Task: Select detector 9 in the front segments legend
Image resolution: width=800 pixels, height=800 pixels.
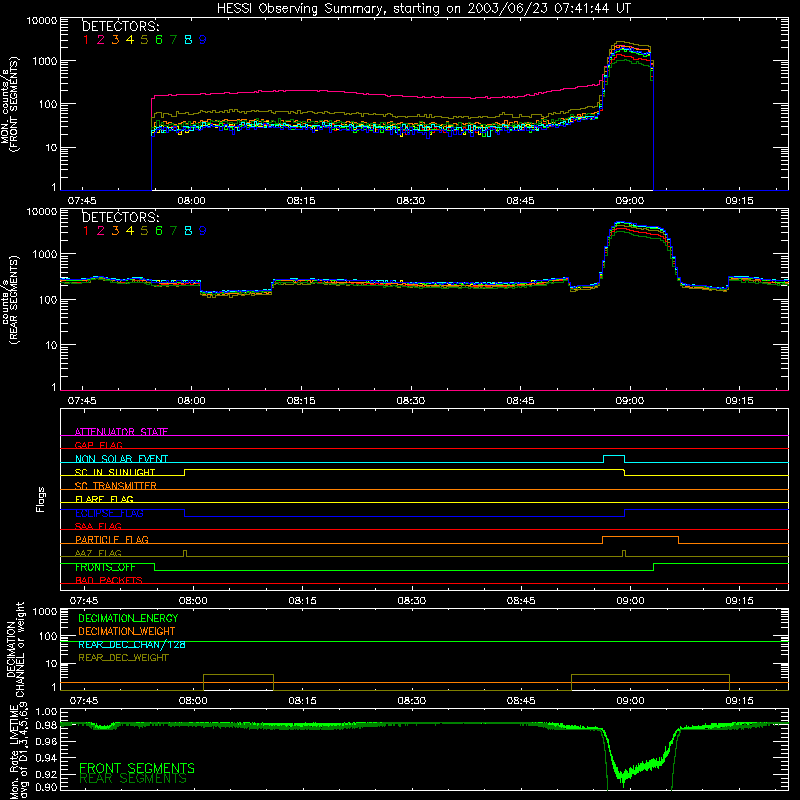Action: pyautogui.click(x=203, y=40)
